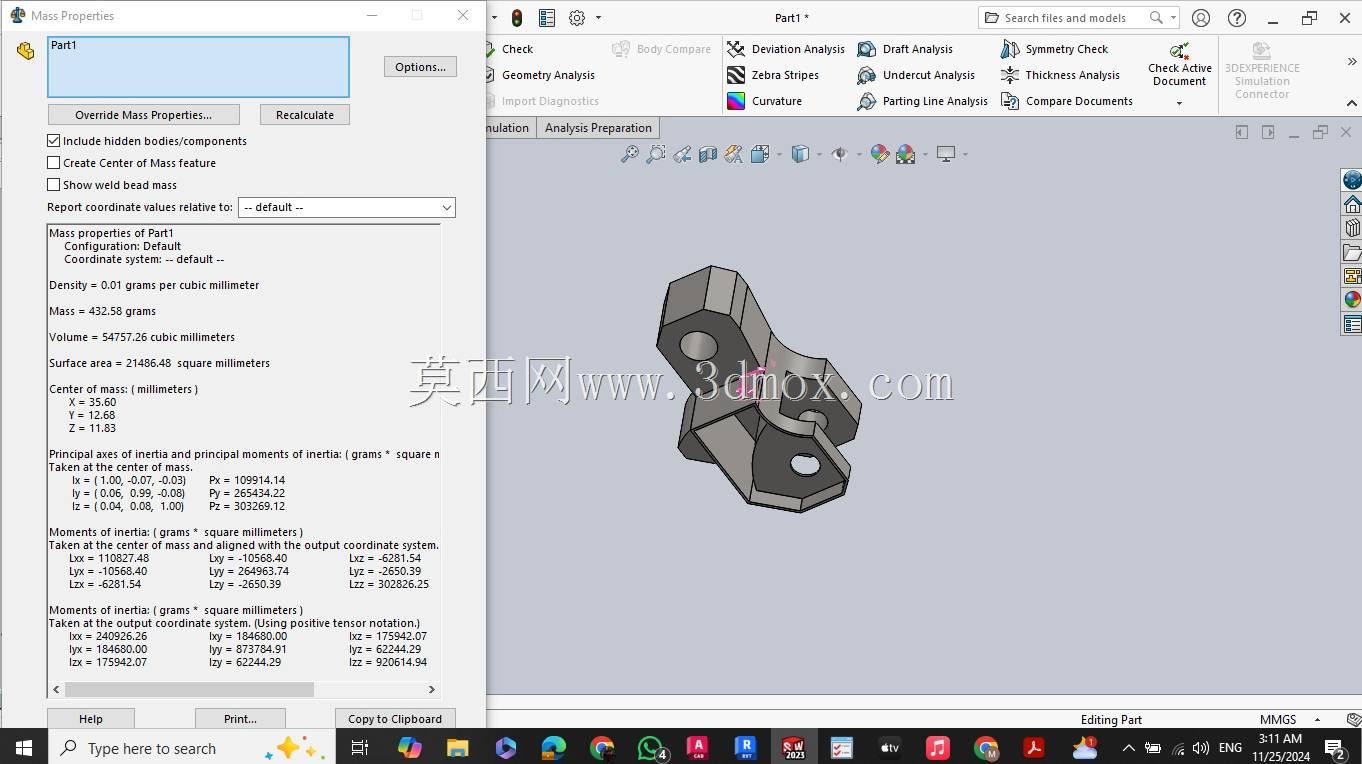Activate Zebra Stripes display
The width and height of the screenshot is (1362, 764).
(773, 75)
